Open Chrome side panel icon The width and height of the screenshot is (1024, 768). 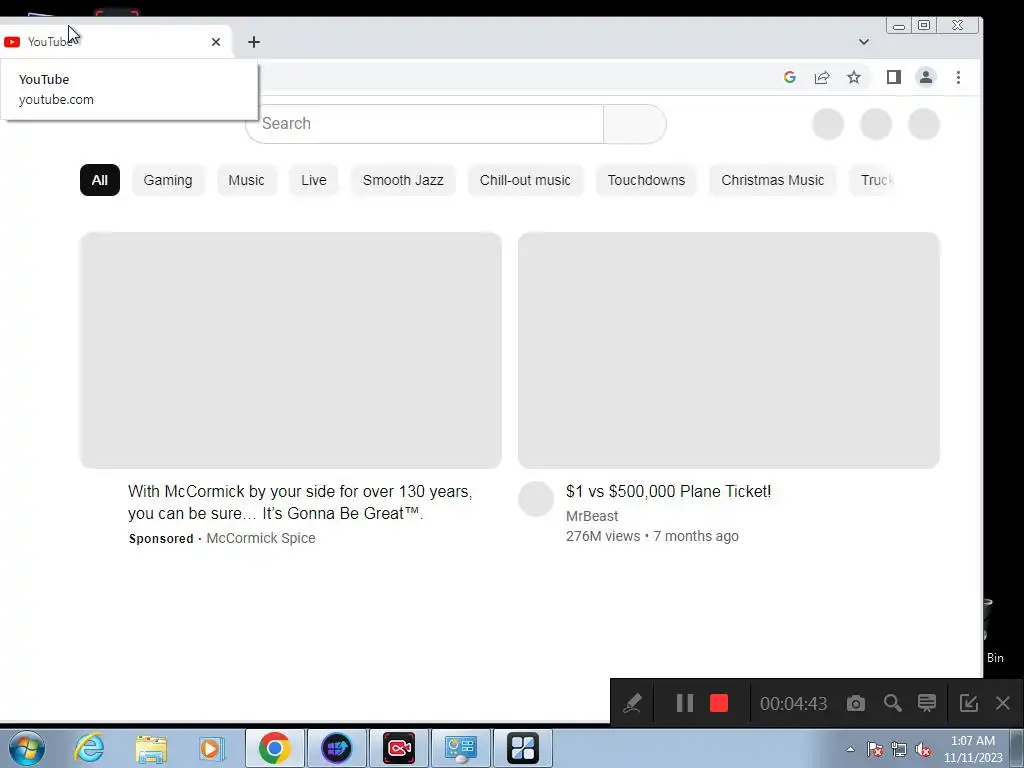893,78
